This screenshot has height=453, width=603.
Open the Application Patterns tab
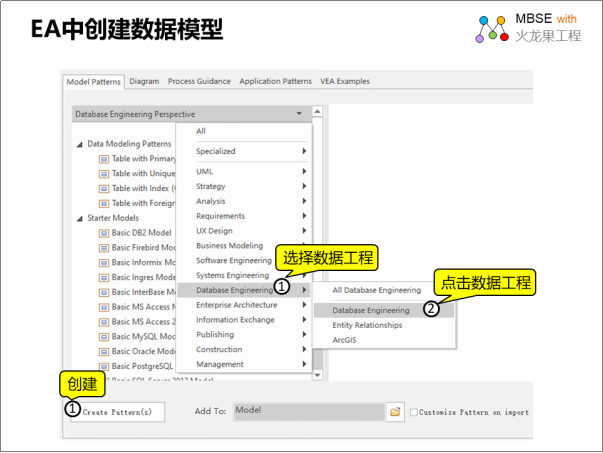pyautogui.click(x=275, y=81)
